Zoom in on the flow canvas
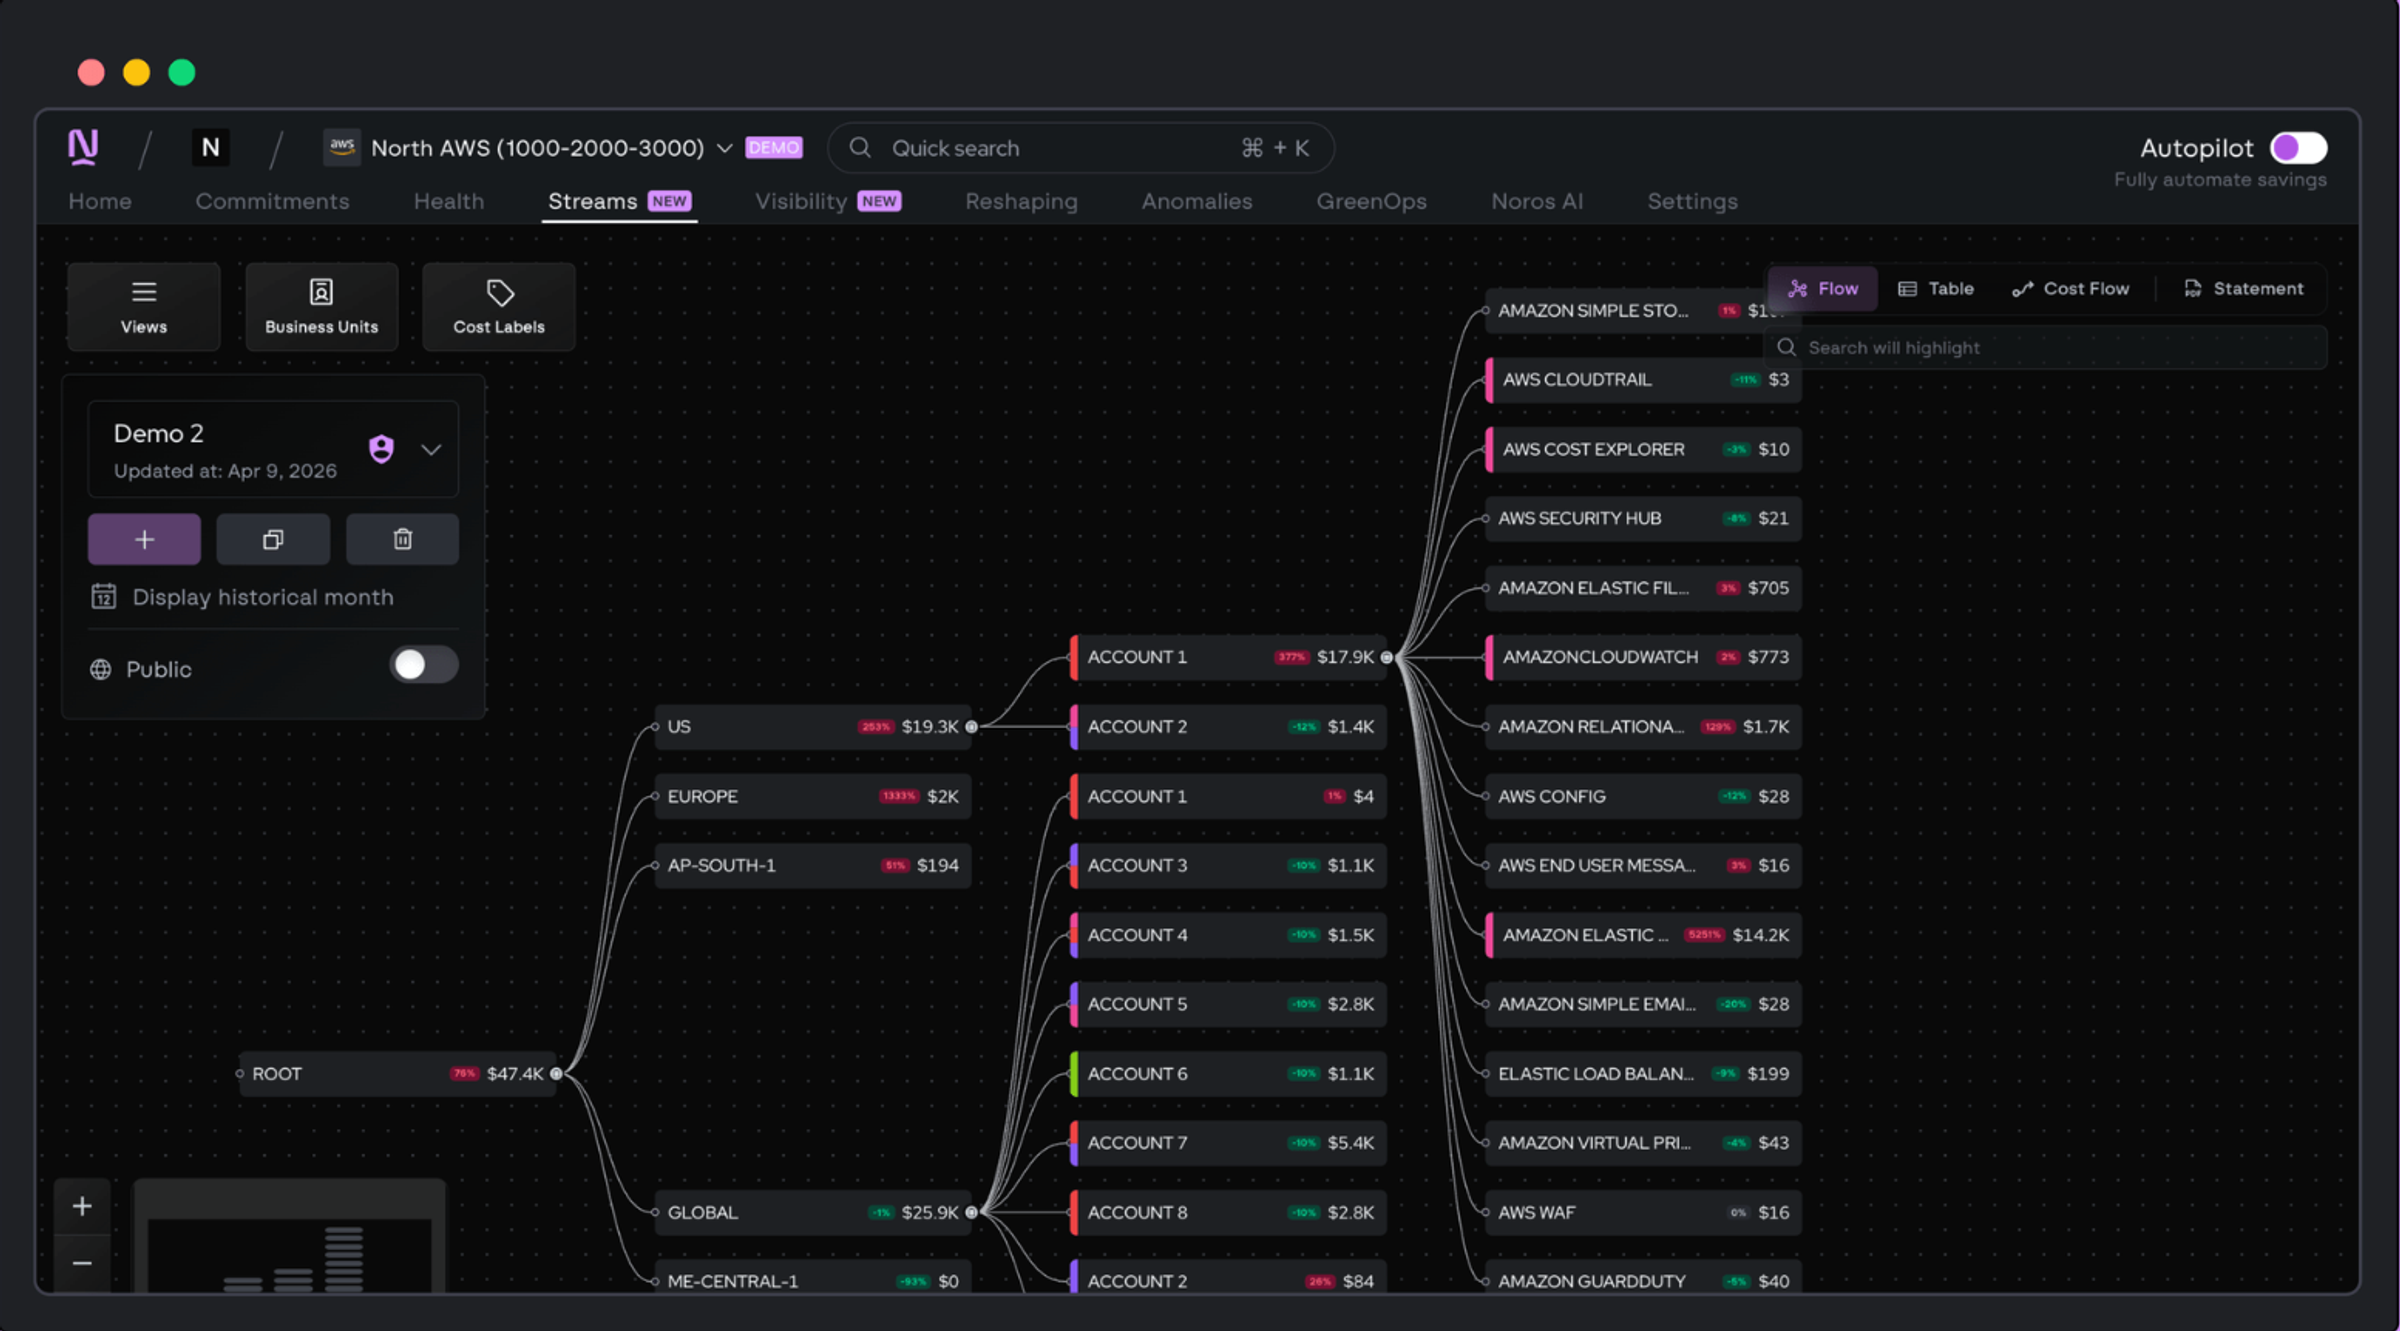This screenshot has height=1331, width=2400. click(82, 1206)
